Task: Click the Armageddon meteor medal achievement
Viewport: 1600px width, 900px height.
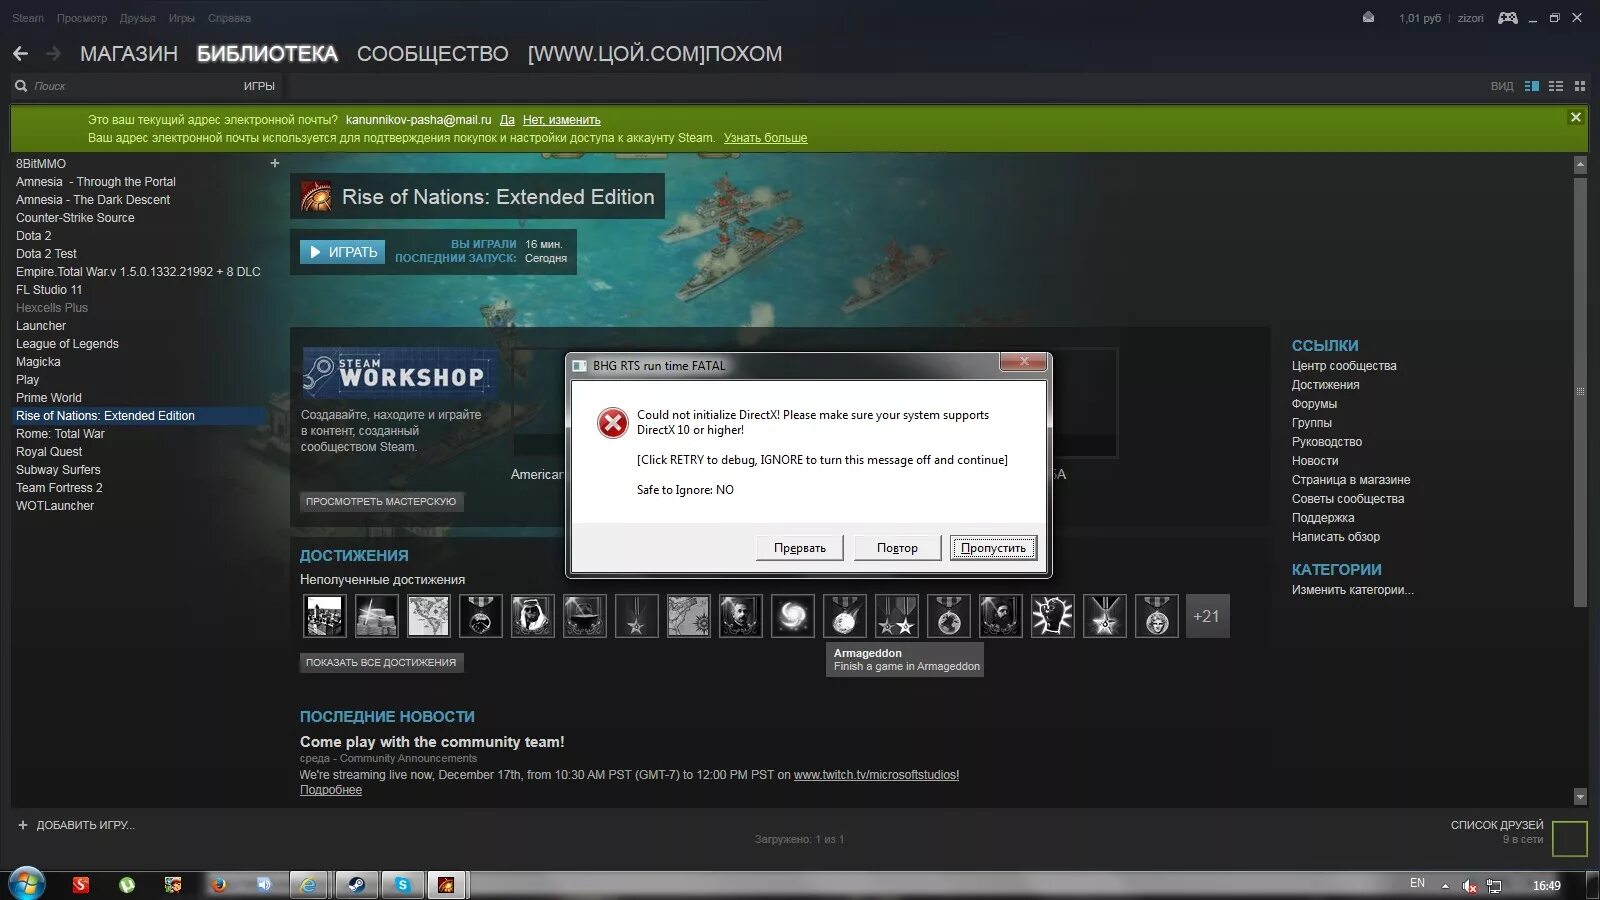Action: tap(845, 616)
